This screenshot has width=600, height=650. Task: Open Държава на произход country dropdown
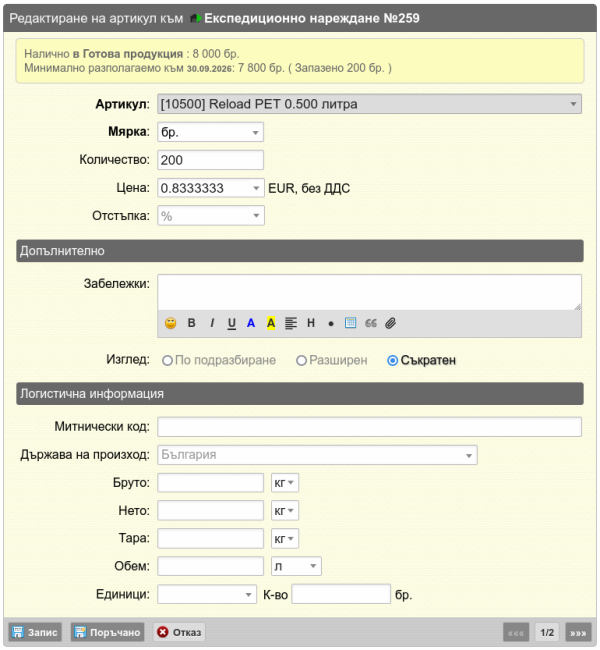point(317,455)
